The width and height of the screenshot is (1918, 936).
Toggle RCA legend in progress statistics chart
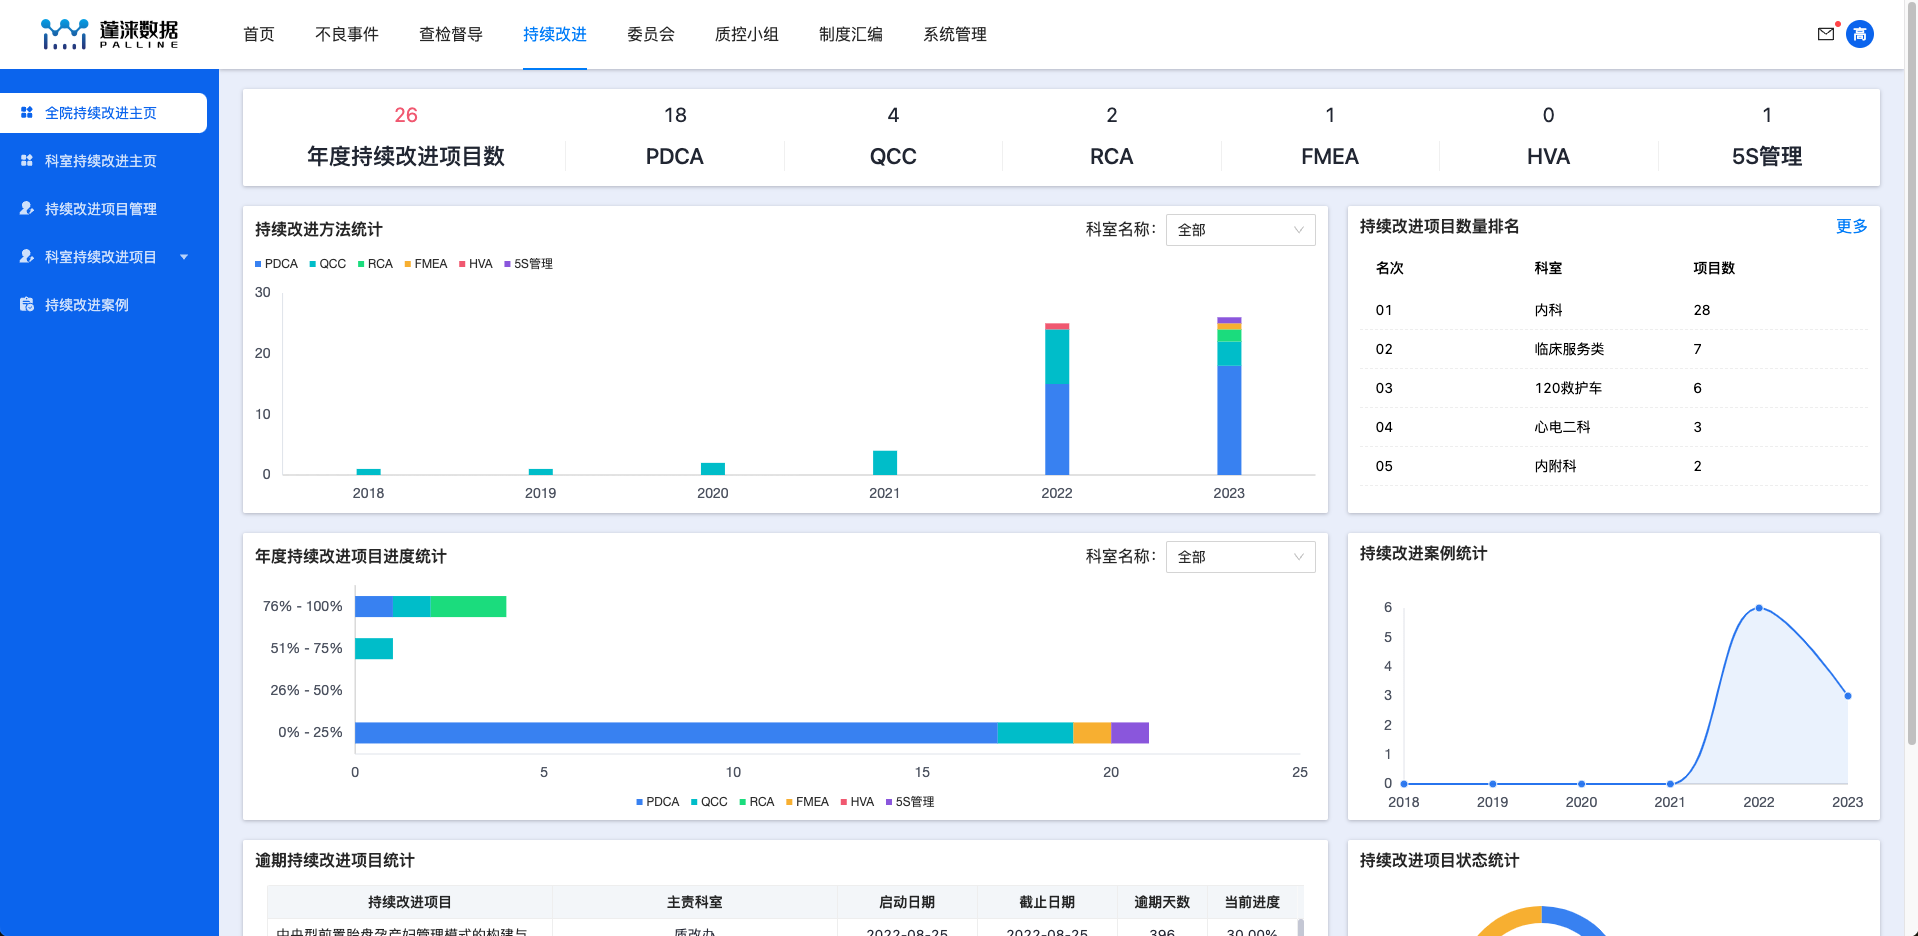tap(757, 802)
